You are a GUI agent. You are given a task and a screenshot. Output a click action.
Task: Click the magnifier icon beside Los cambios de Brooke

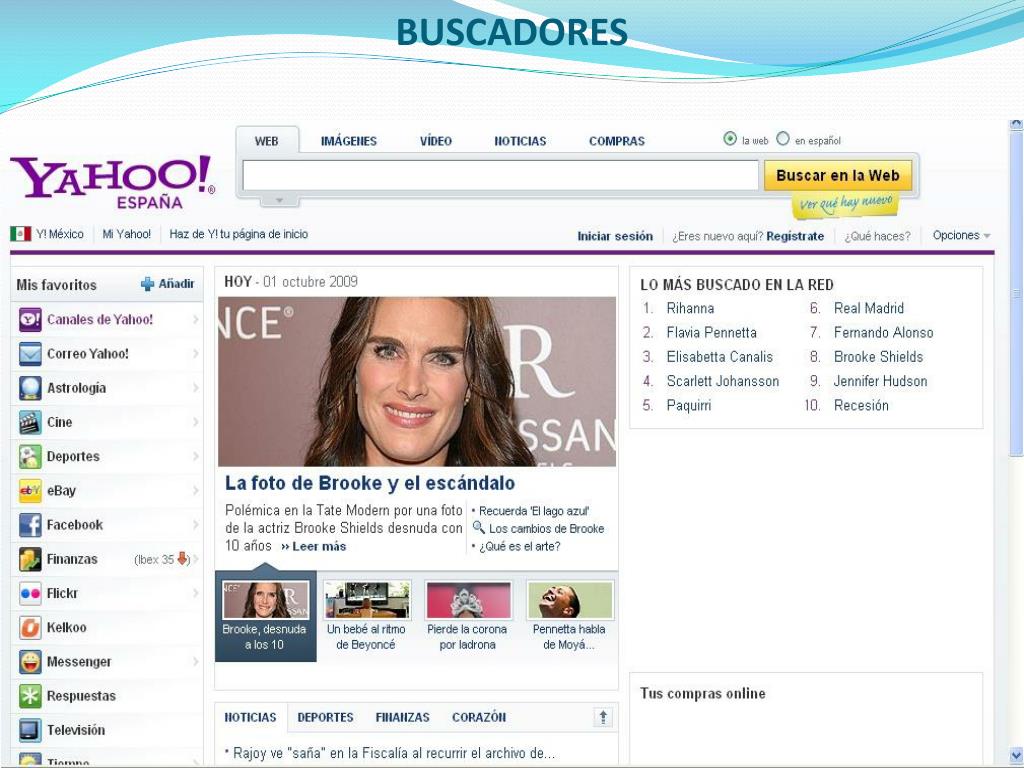(479, 528)
